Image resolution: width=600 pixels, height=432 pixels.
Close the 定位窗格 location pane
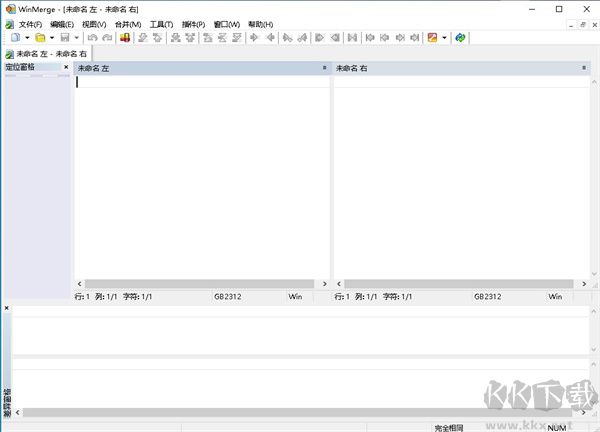[66, 67]
